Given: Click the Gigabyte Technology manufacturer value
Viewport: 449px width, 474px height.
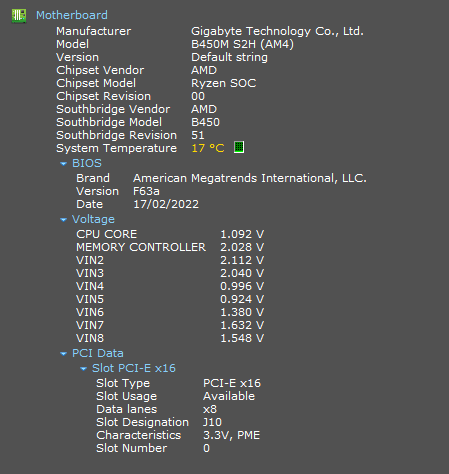Looking at the screenshot, I should pyautogui.click(x=277, y=31).
